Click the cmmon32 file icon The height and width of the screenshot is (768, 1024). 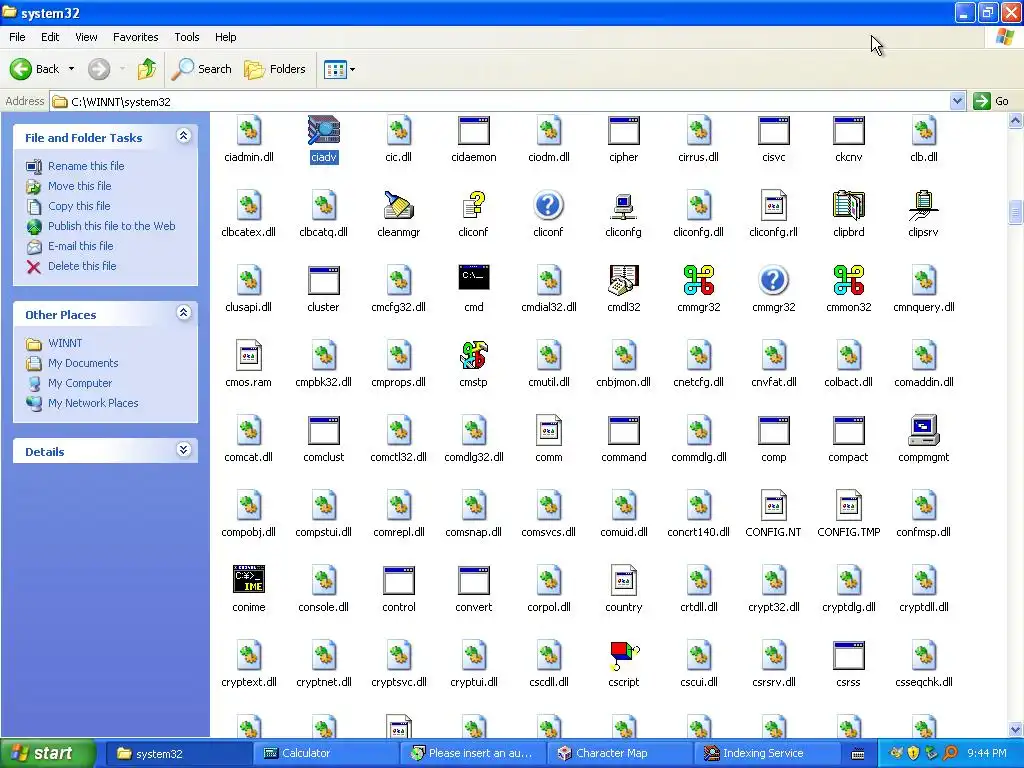pyautogui.click(x=848, y=281)
